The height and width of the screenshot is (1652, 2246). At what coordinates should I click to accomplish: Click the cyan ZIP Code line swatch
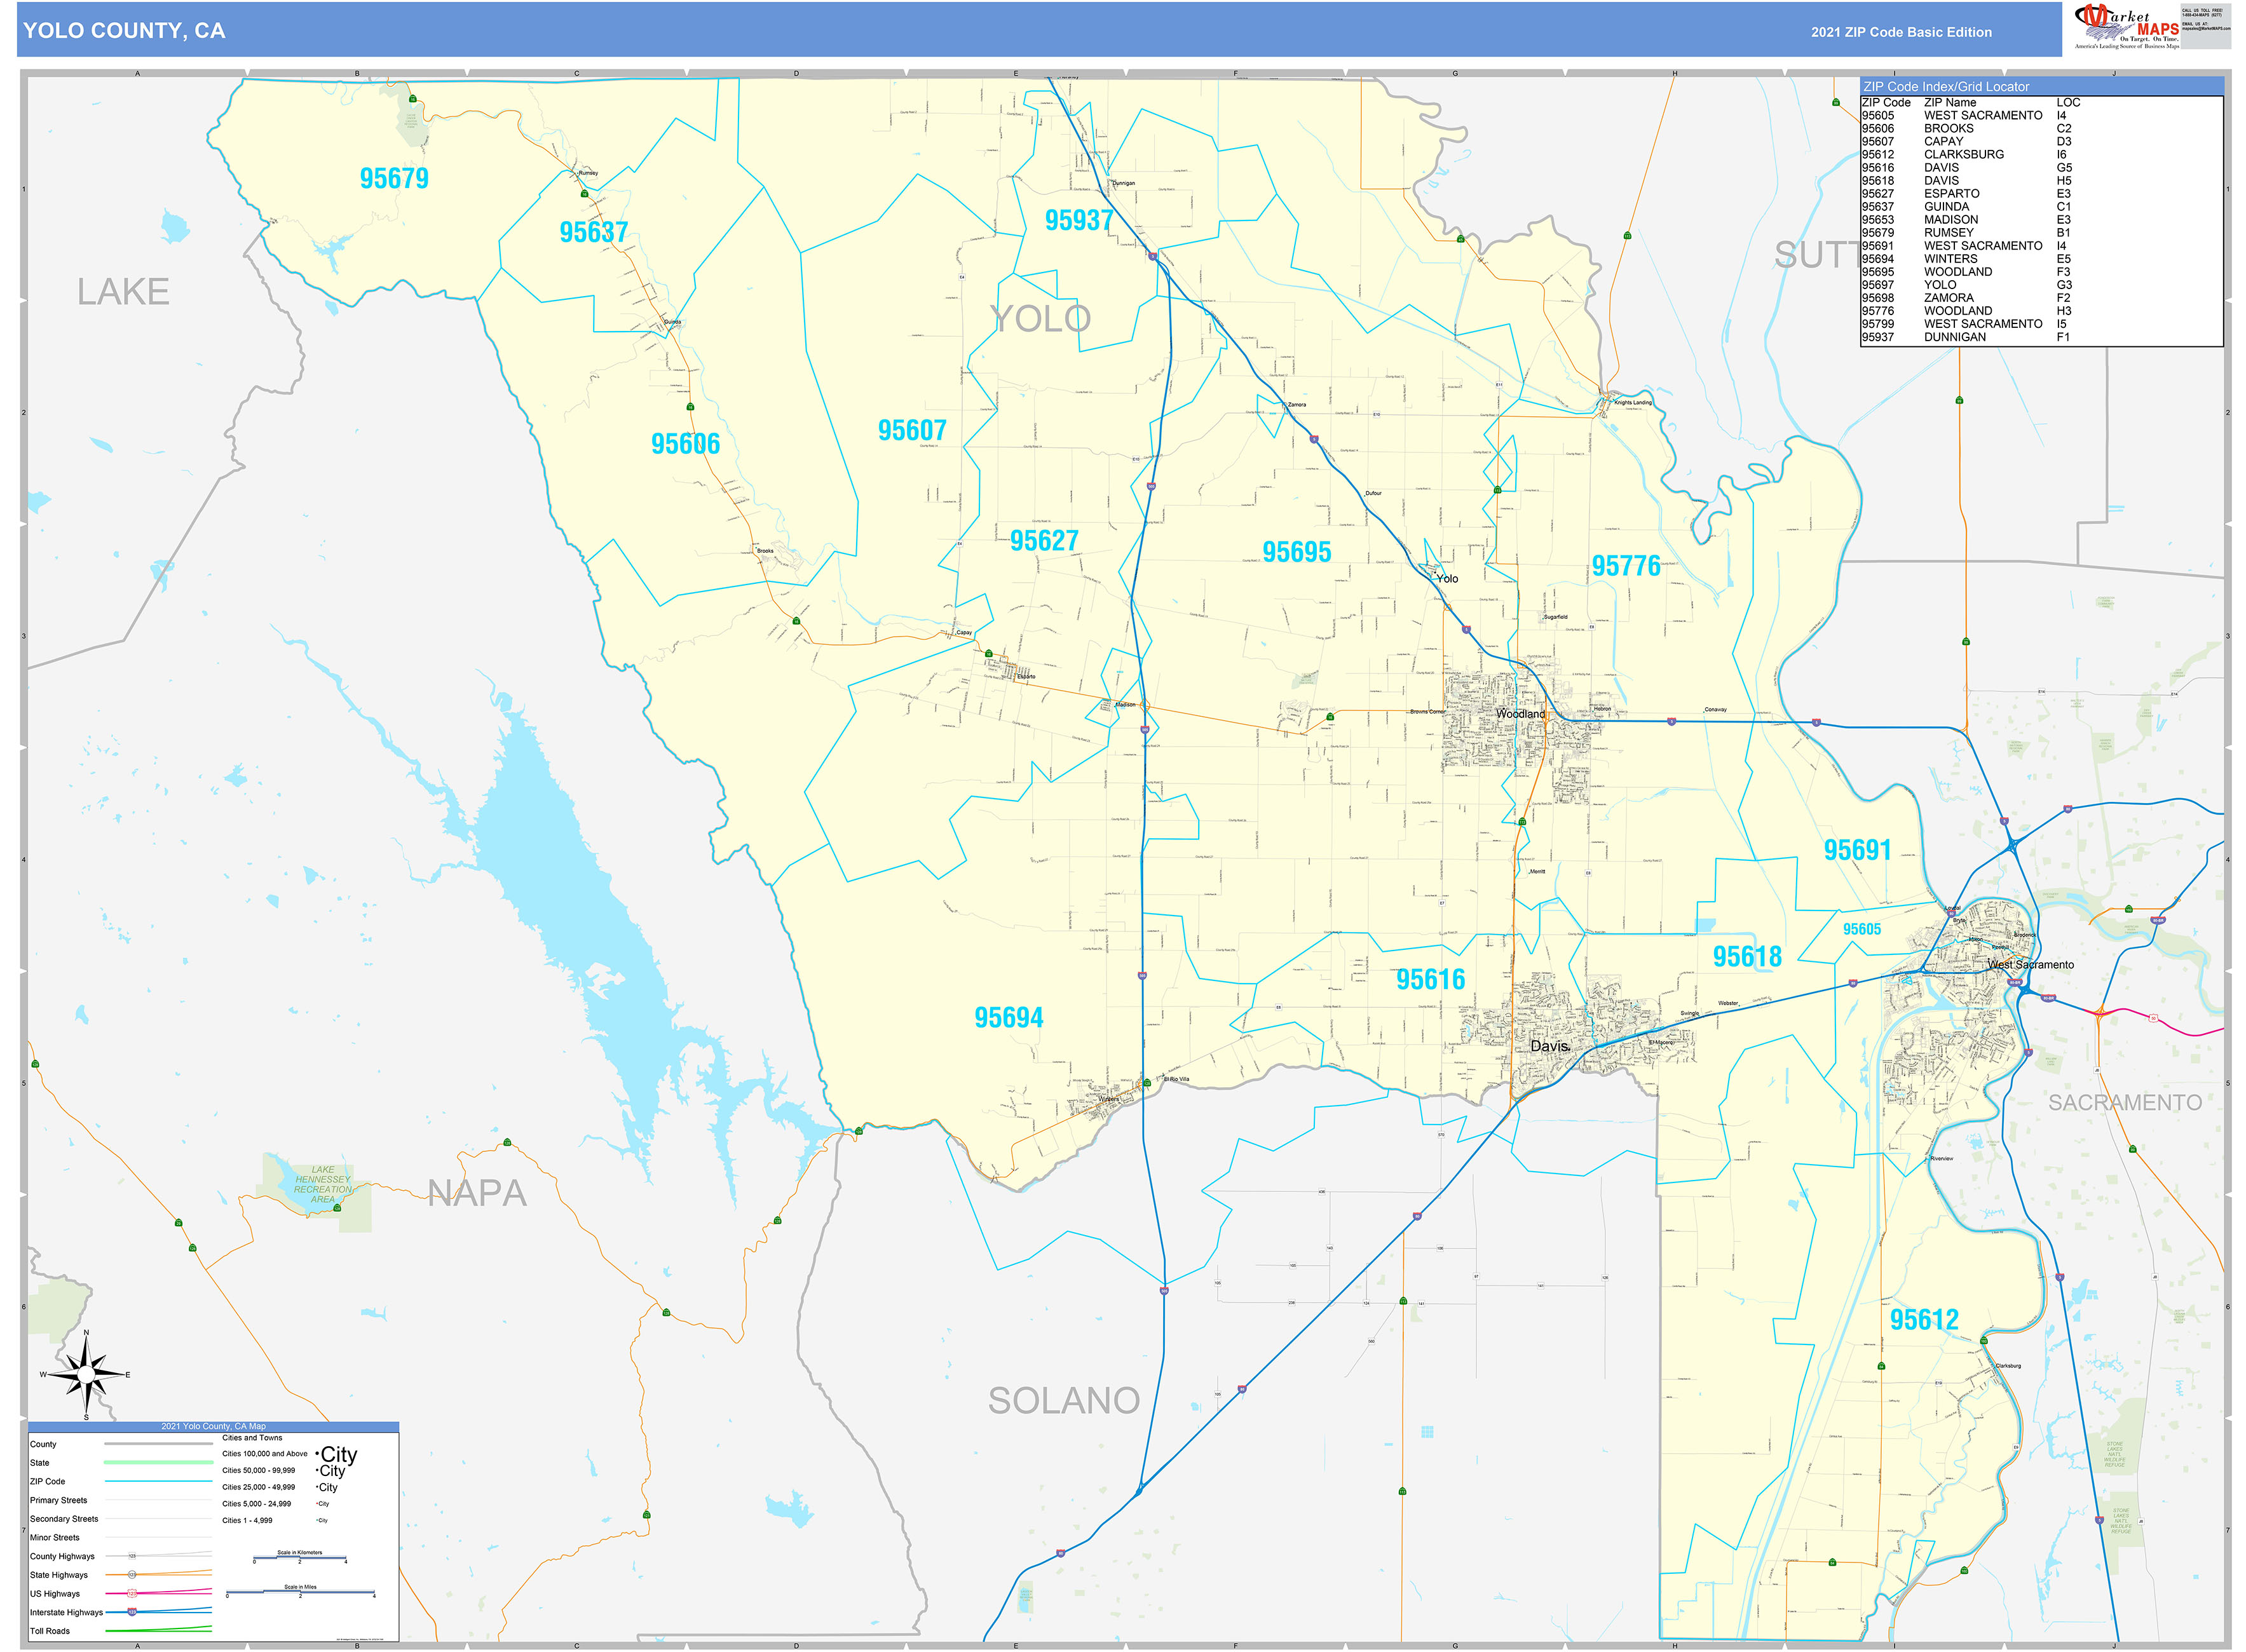[x=158, y=1481]
